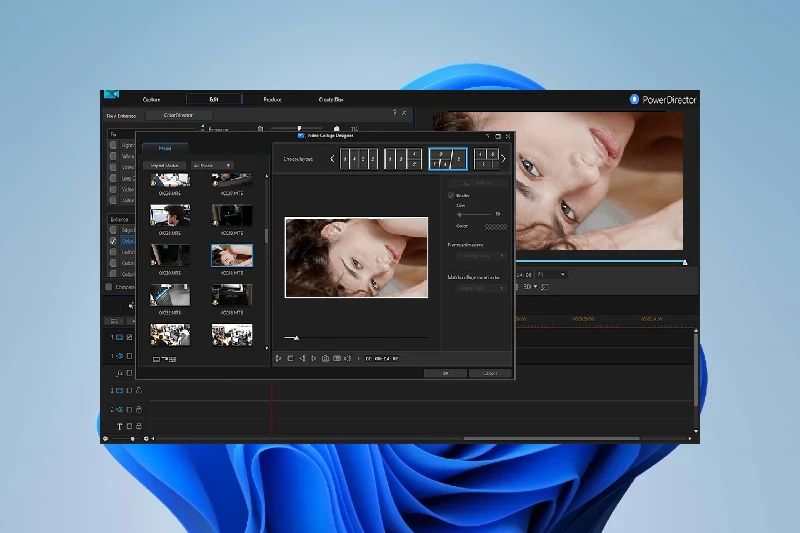Pick the last visible grid collage layout

click(x=486, y=159)
